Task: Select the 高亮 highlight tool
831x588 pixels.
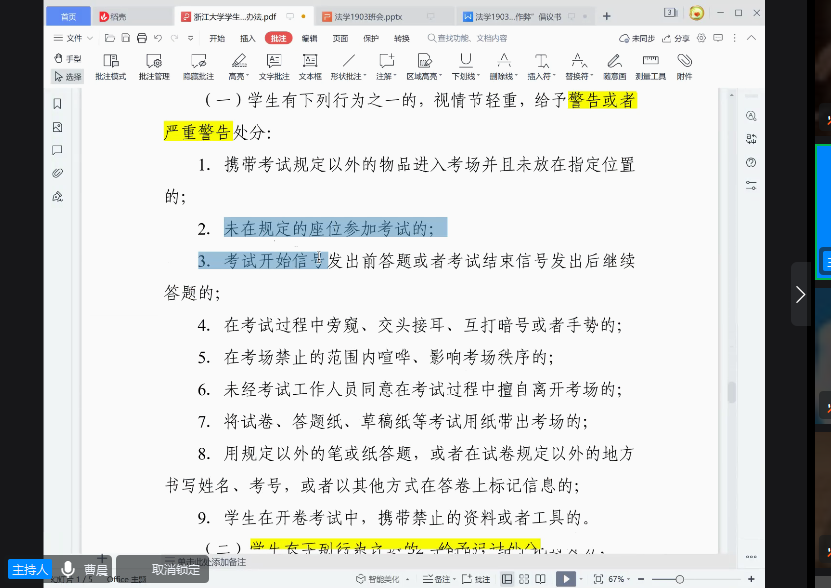Action: 238,67
